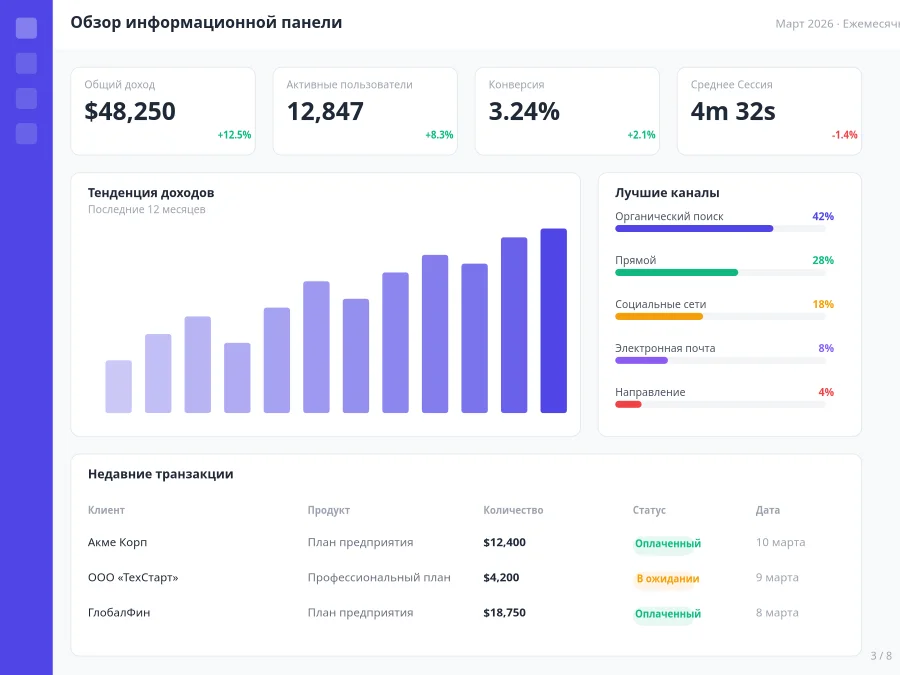This screenshot has height=675, width=900.
Task: Click the «Электронная почта» progress bar
Action: coord(720,360)
